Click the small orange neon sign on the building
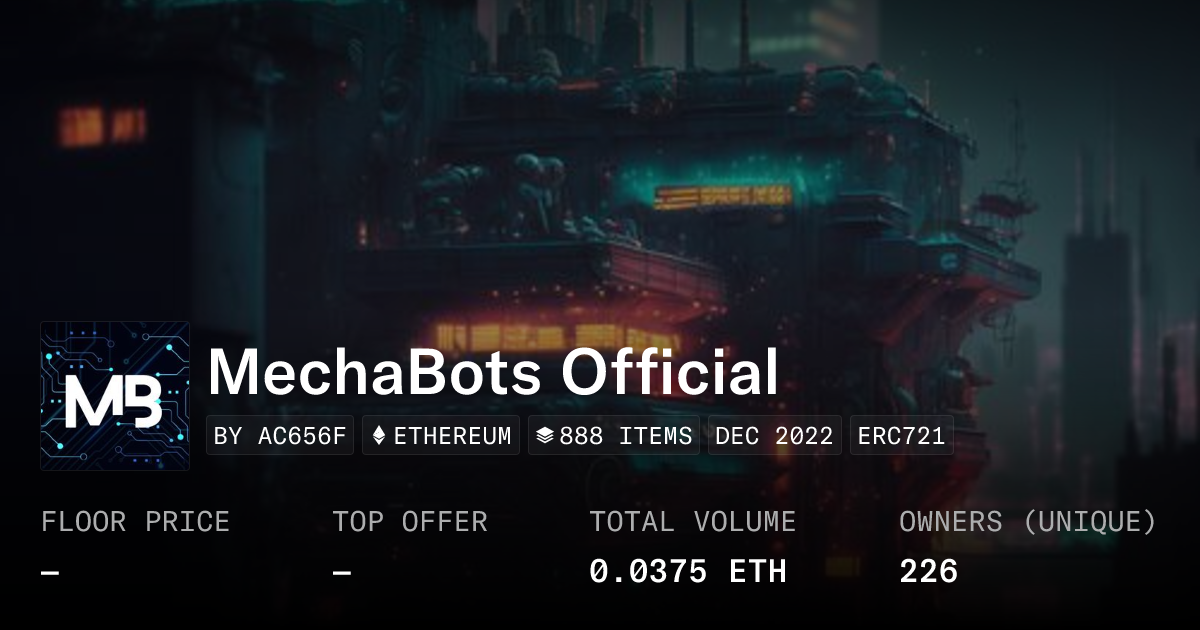Image resolution: width=1200 pixels, height=630 pixels. (722, 196)
